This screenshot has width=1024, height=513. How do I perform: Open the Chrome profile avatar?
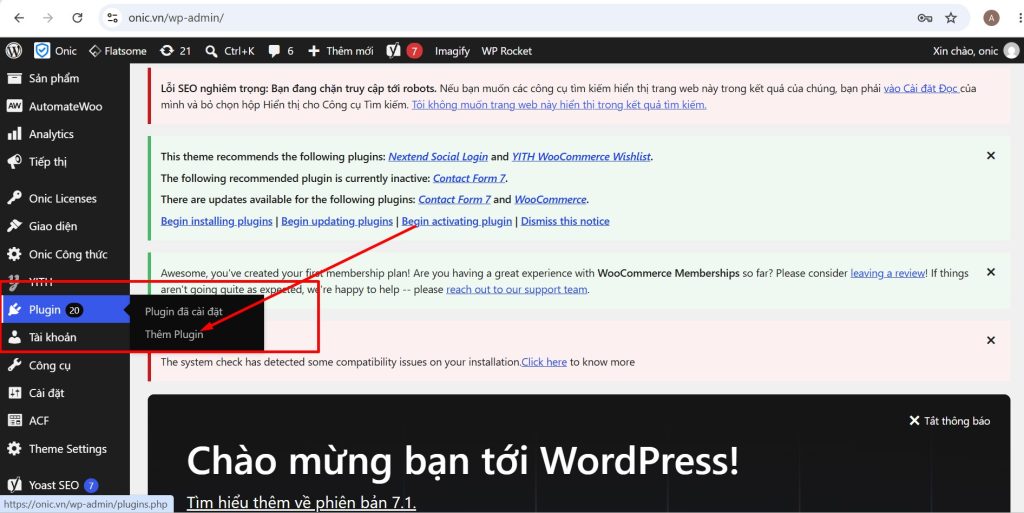pyautogui.click(x=991, y=18)
